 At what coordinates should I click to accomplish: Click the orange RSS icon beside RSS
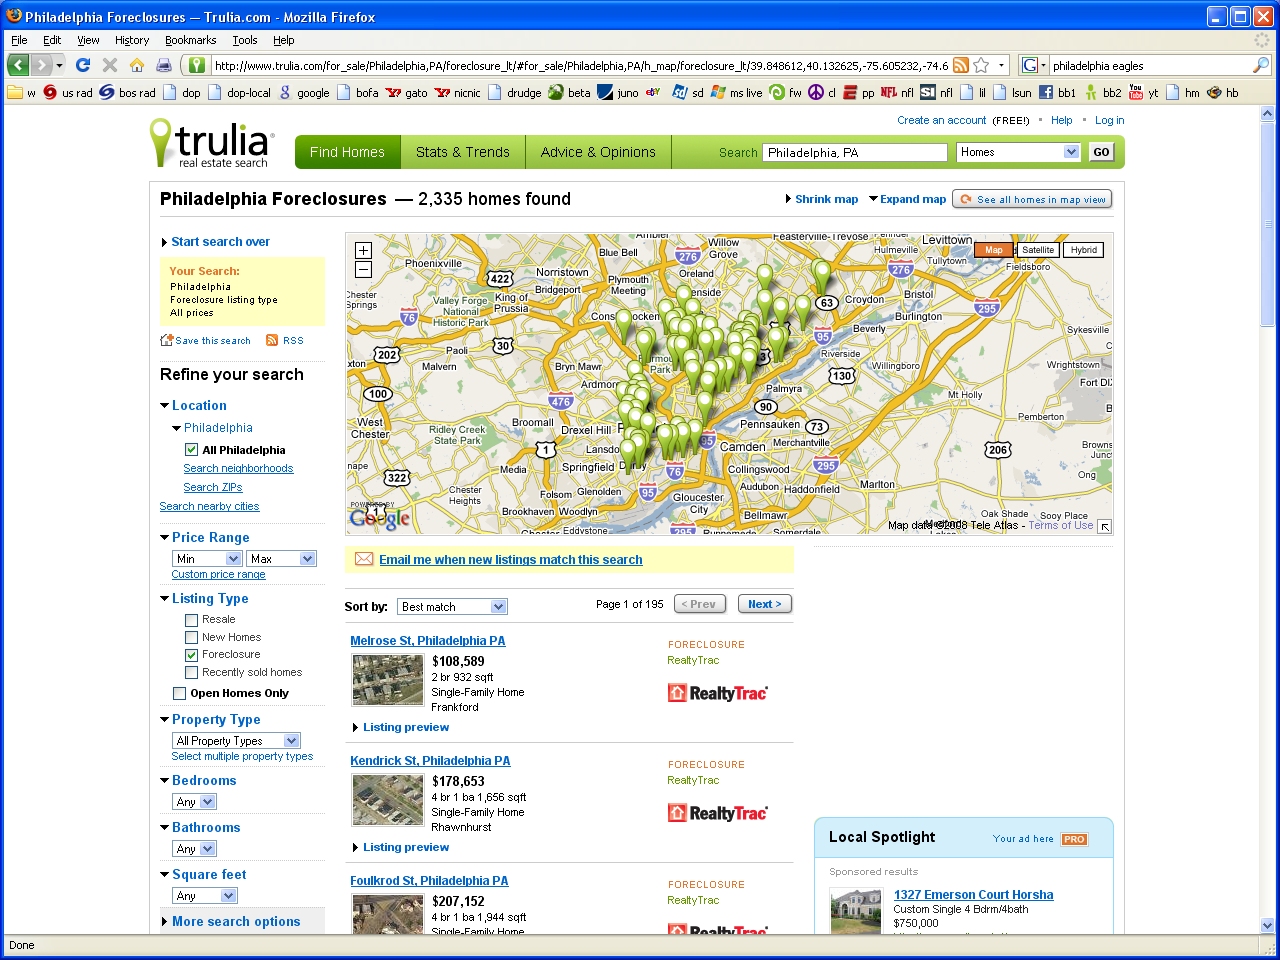(x=272, y=340)
